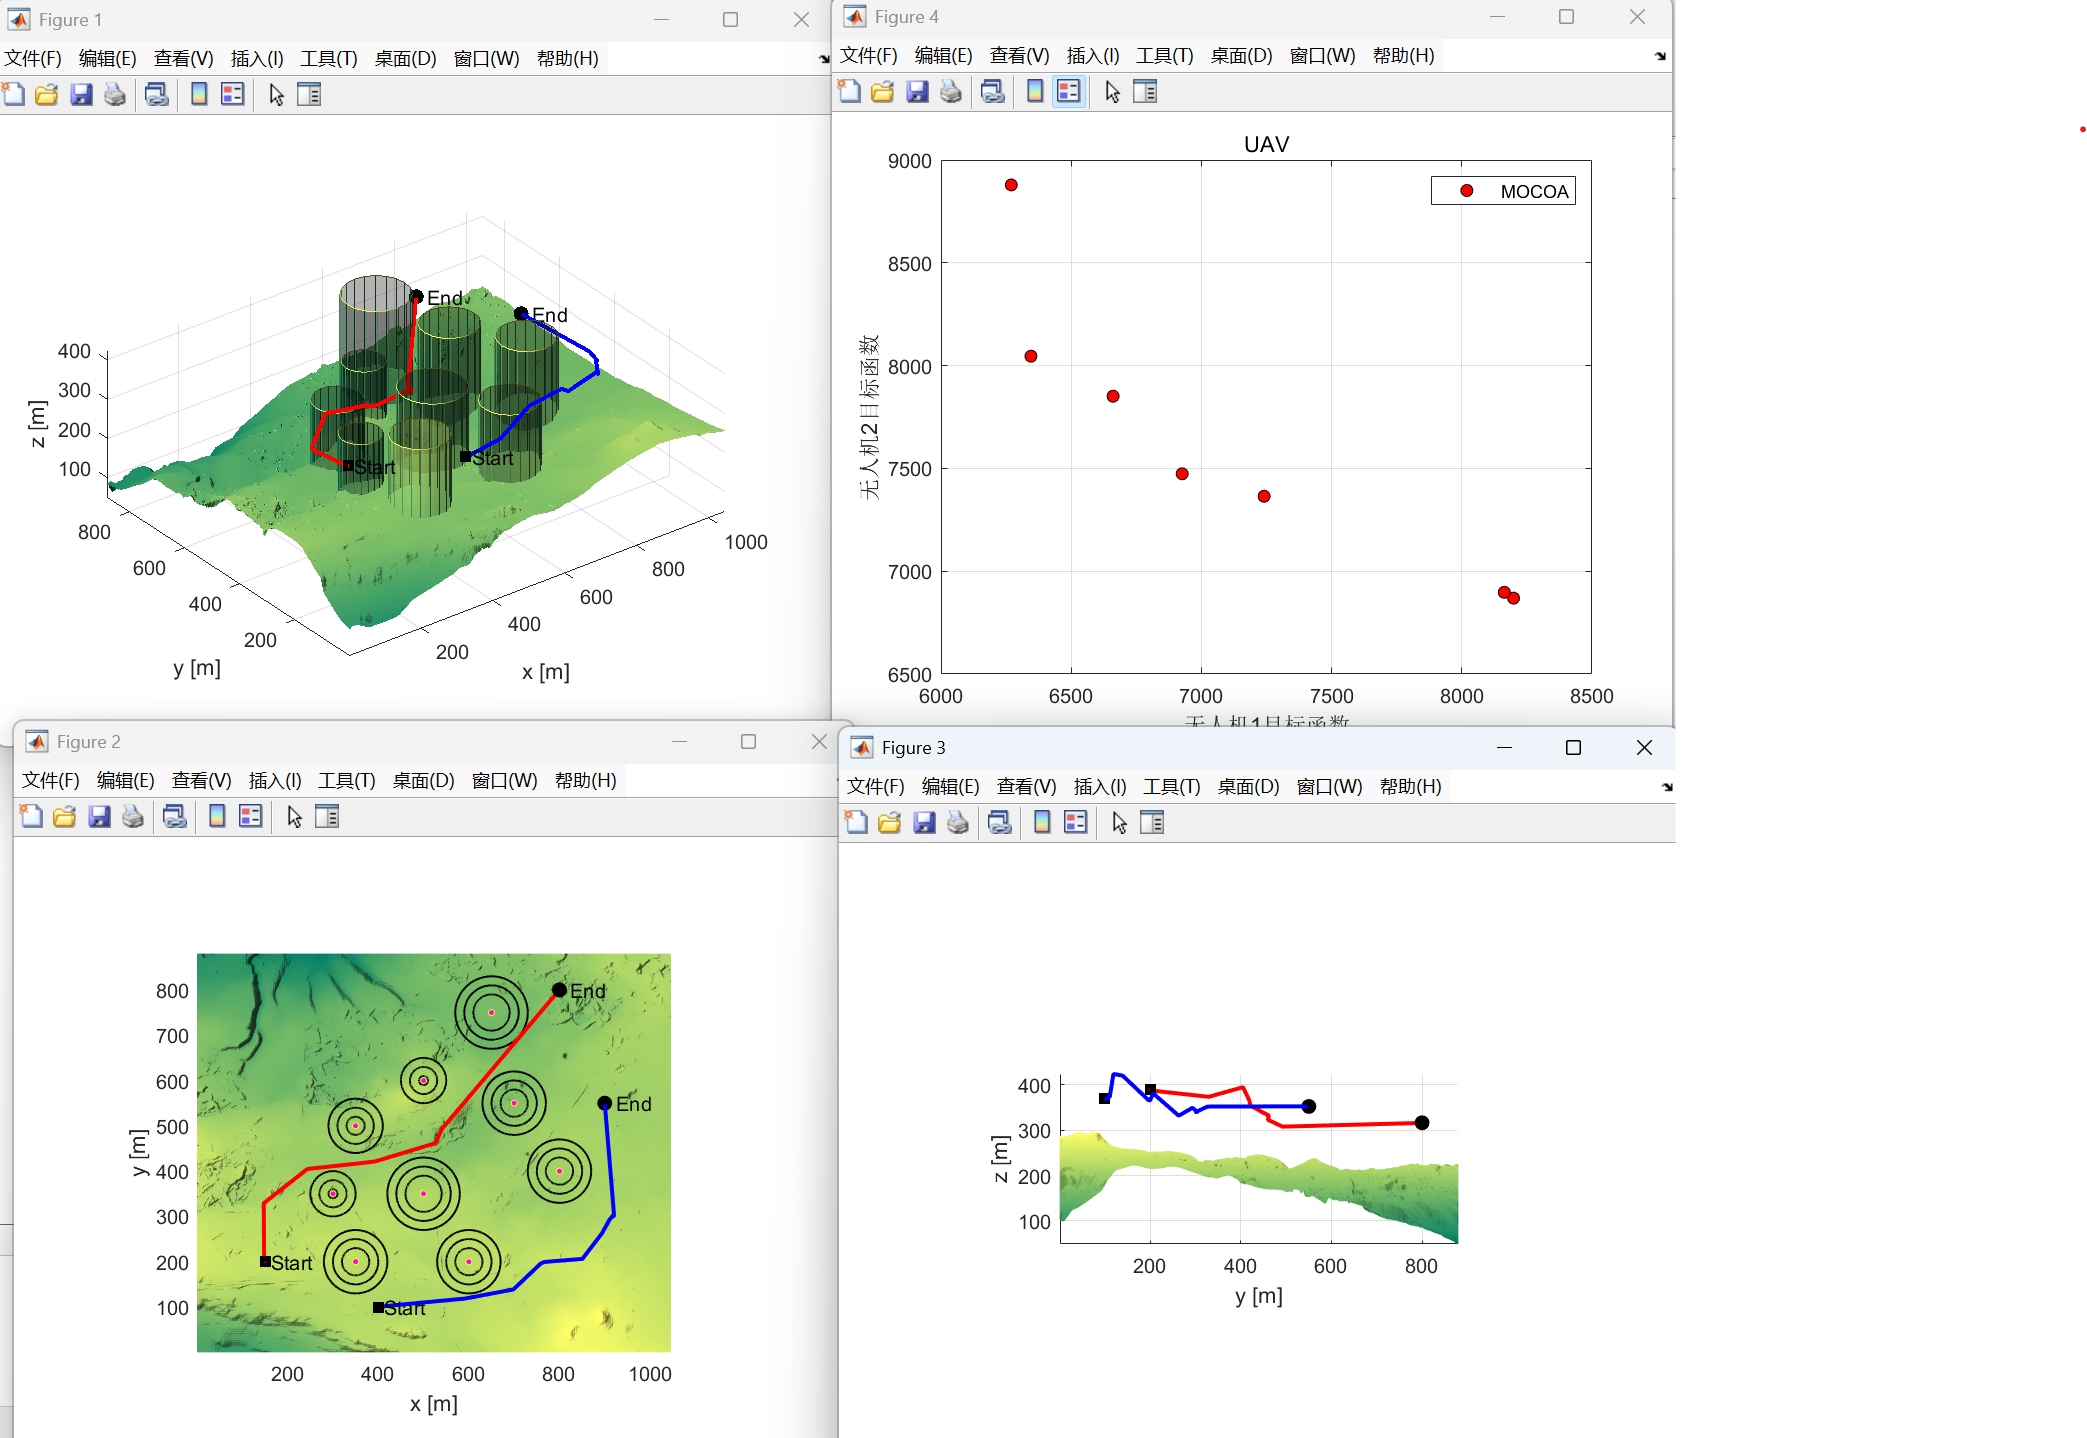
Task: Toggle Insert Legend button in Figure 4
Action: (1068, 92)
